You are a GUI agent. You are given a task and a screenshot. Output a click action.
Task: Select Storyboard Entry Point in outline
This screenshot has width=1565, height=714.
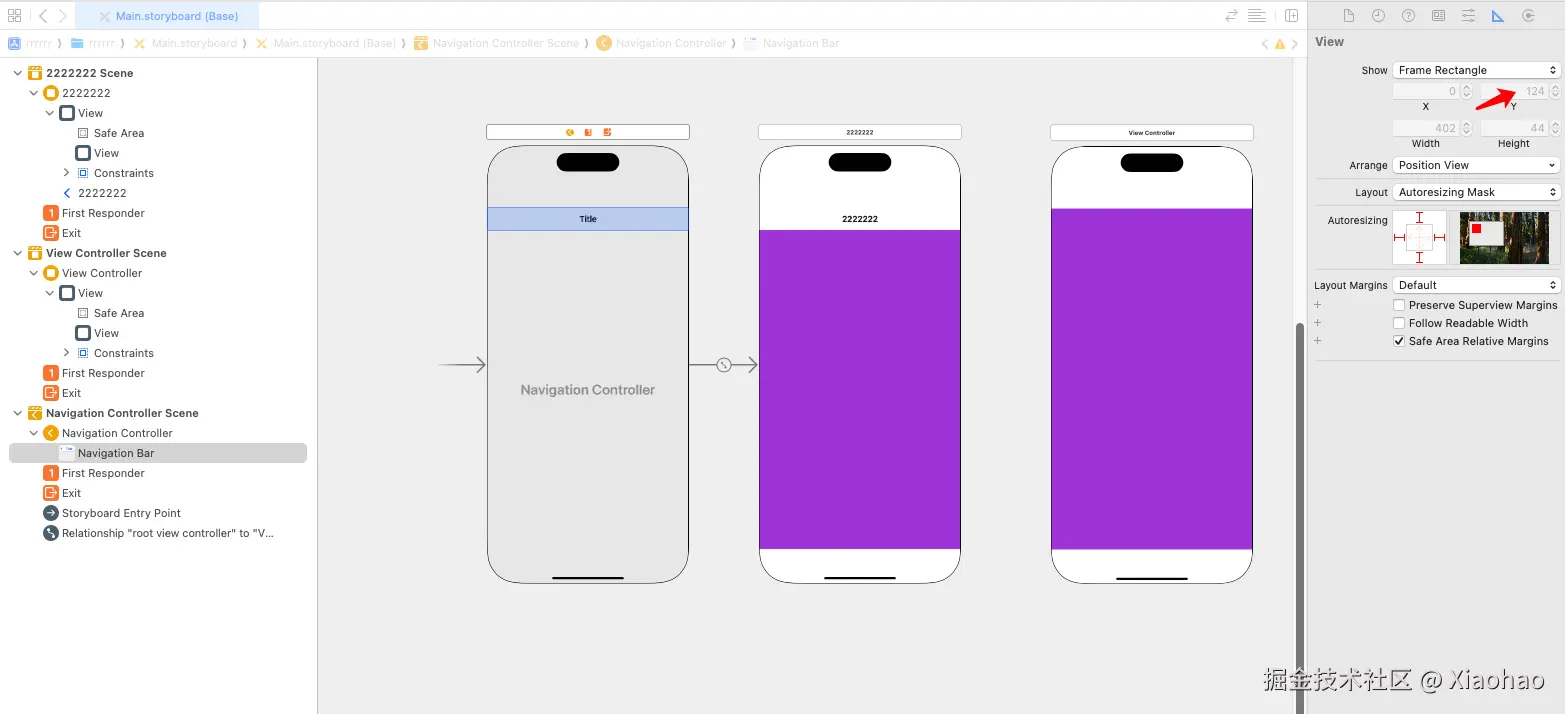[121, 513]
